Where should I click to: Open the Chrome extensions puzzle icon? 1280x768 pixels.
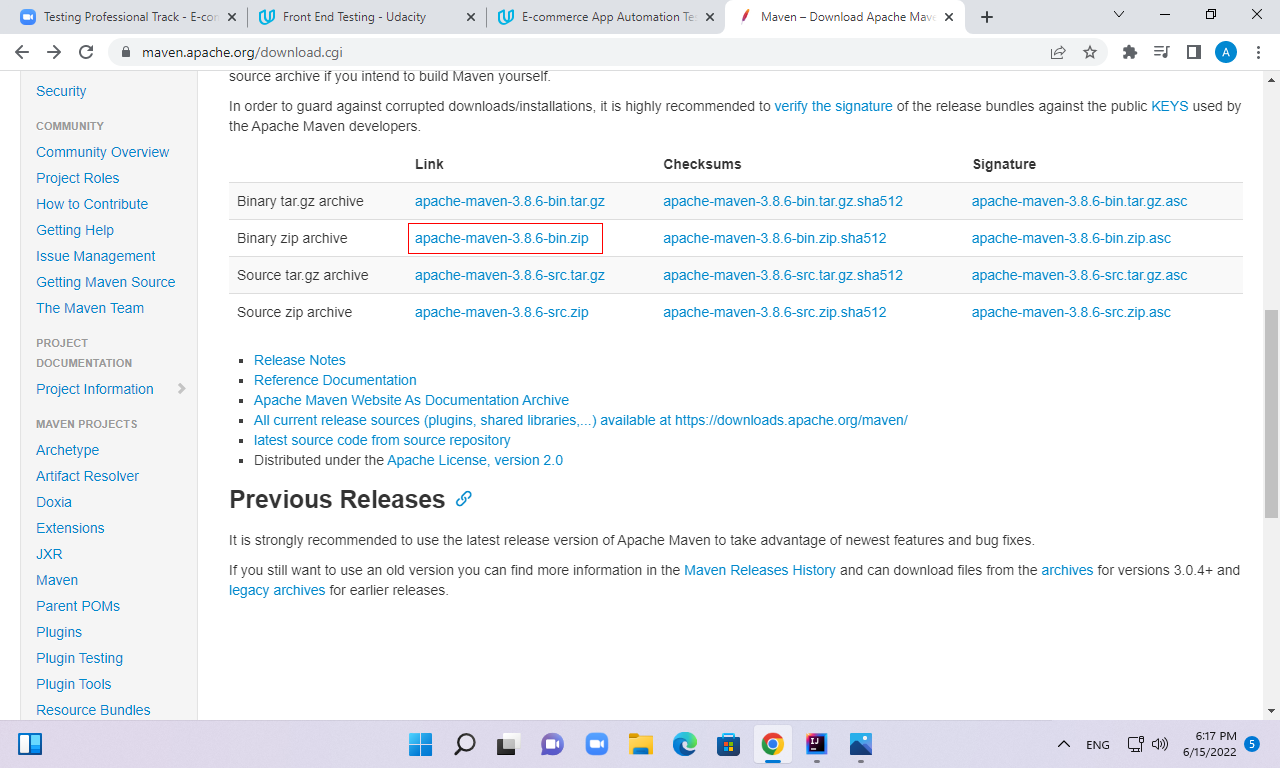(x=1130, y=52)
